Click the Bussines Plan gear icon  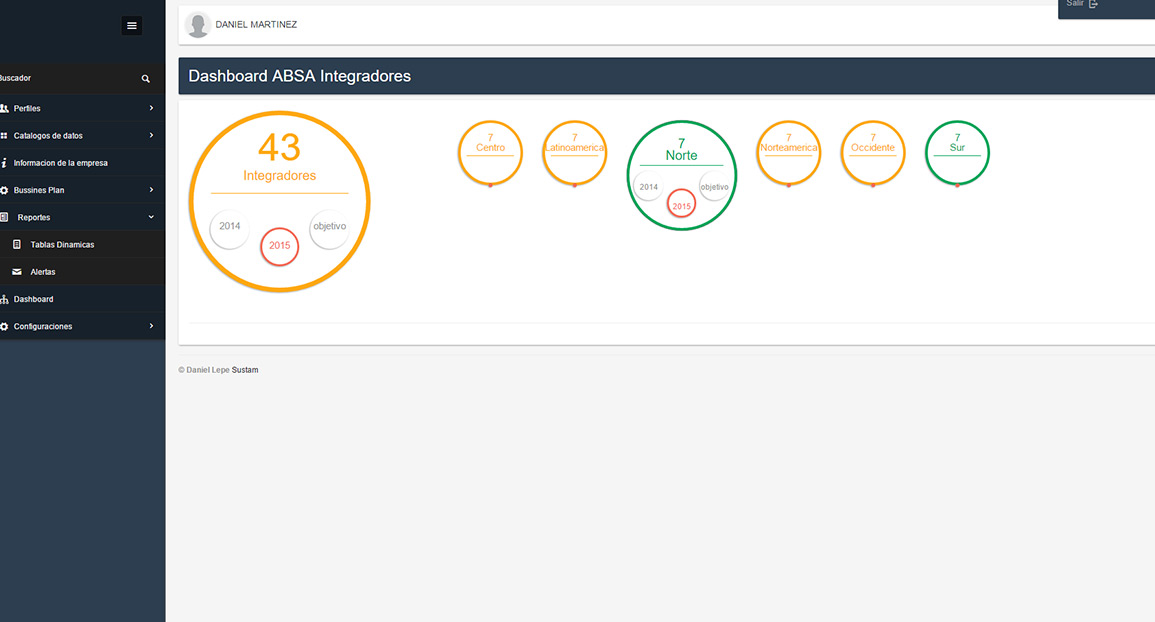4,190
